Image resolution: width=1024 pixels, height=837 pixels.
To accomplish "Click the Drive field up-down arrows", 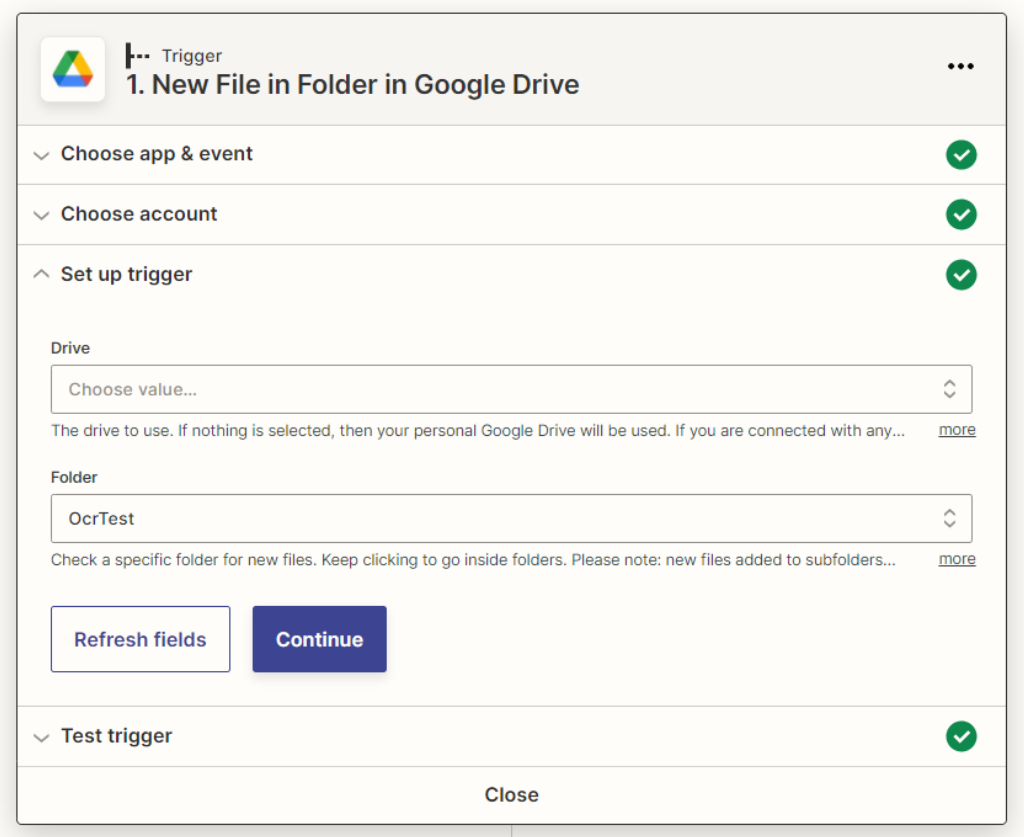I will click(949, 389).
